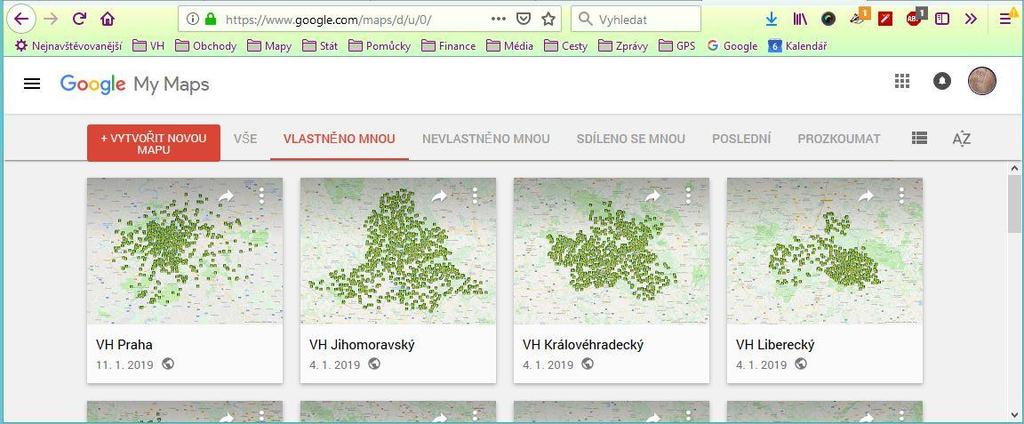Open the browser home page
Image resolution: width=1024 pixels, height=424 pixels.
108,19
